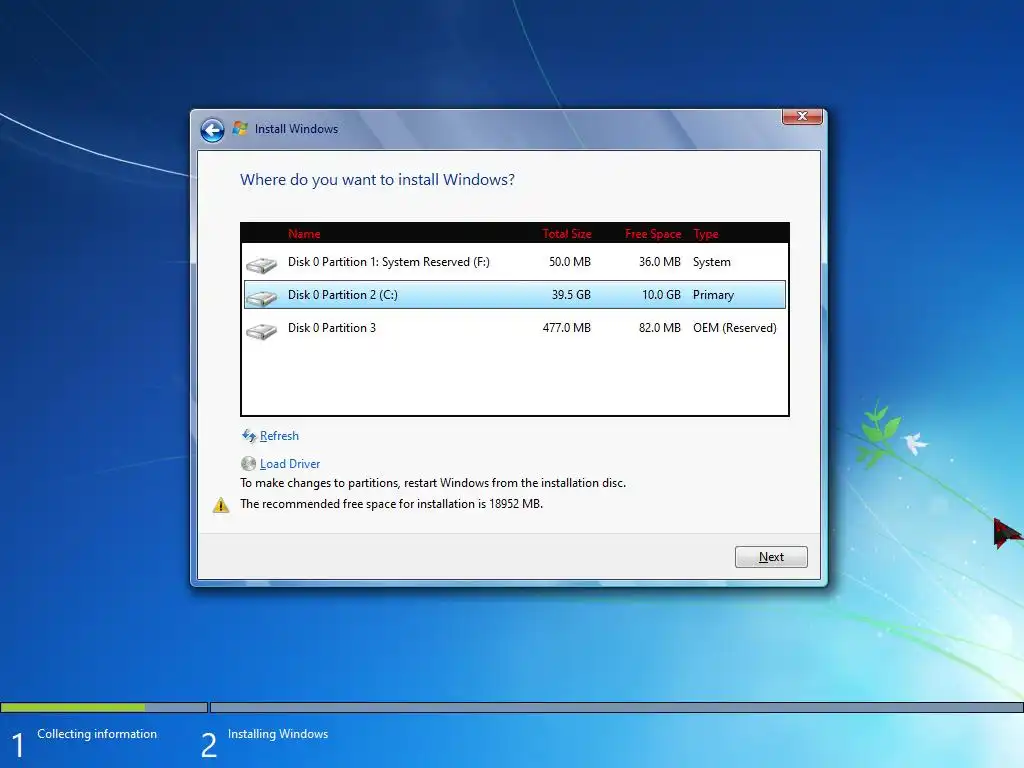Sort by the Free Space column header
Viewport: 1024px width, 768px height.
tap(652, 234)
